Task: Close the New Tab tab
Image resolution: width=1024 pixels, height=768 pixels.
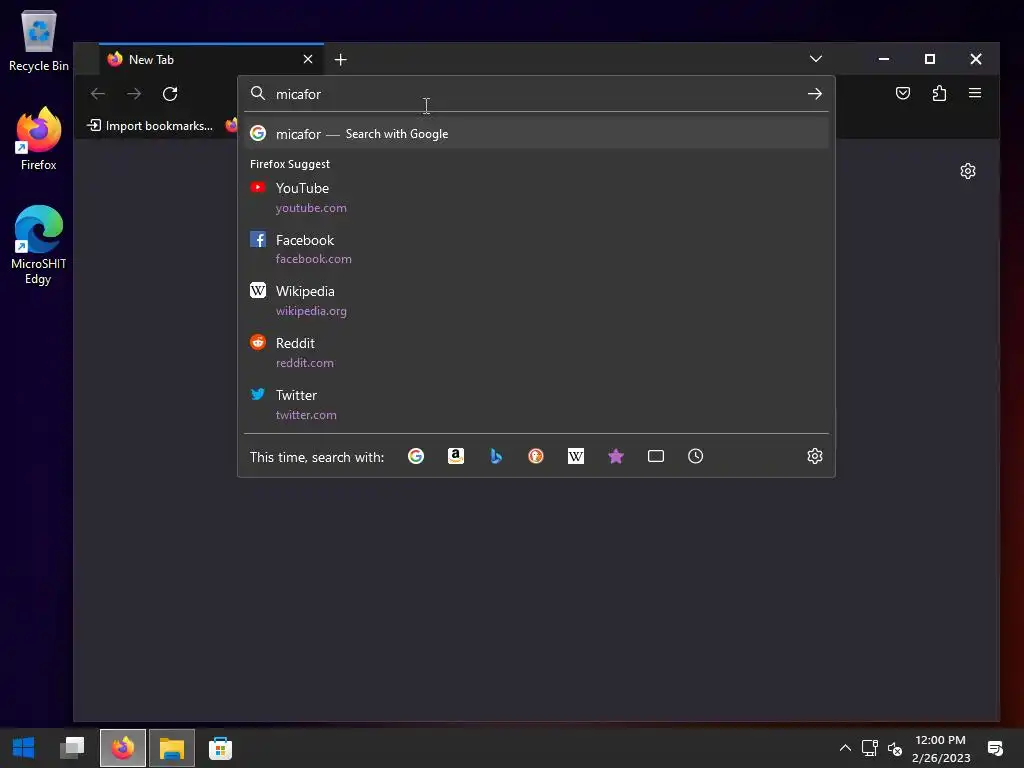Action: pos(308,59)
